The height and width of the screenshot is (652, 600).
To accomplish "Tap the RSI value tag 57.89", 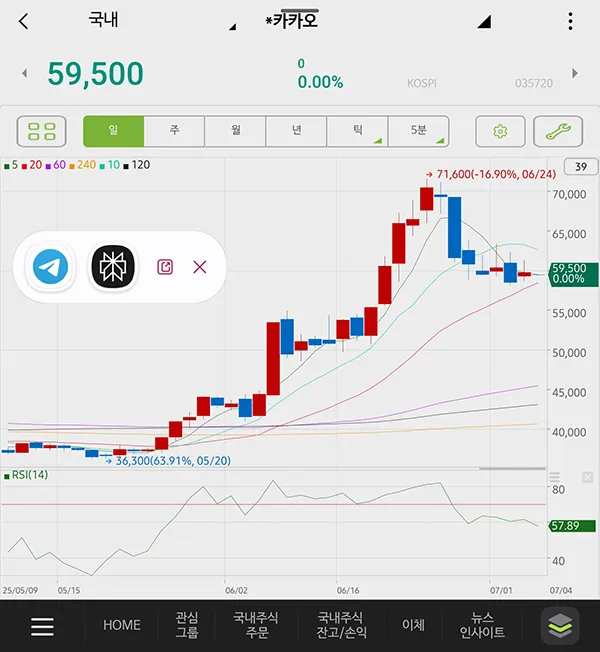I will [572, 526].
